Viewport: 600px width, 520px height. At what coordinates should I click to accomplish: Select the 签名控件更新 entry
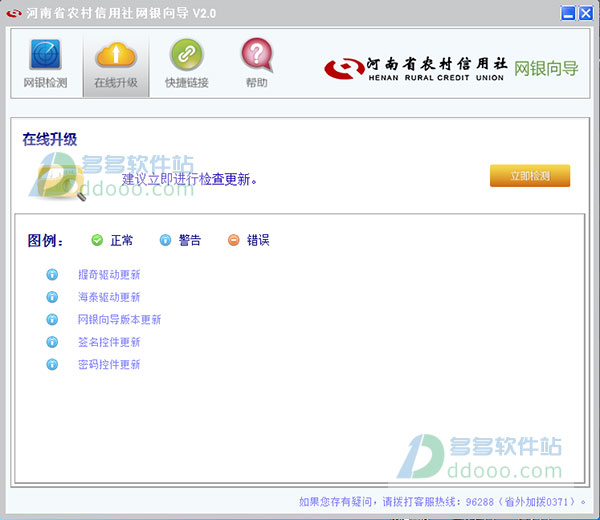click(x=109, y=342)
